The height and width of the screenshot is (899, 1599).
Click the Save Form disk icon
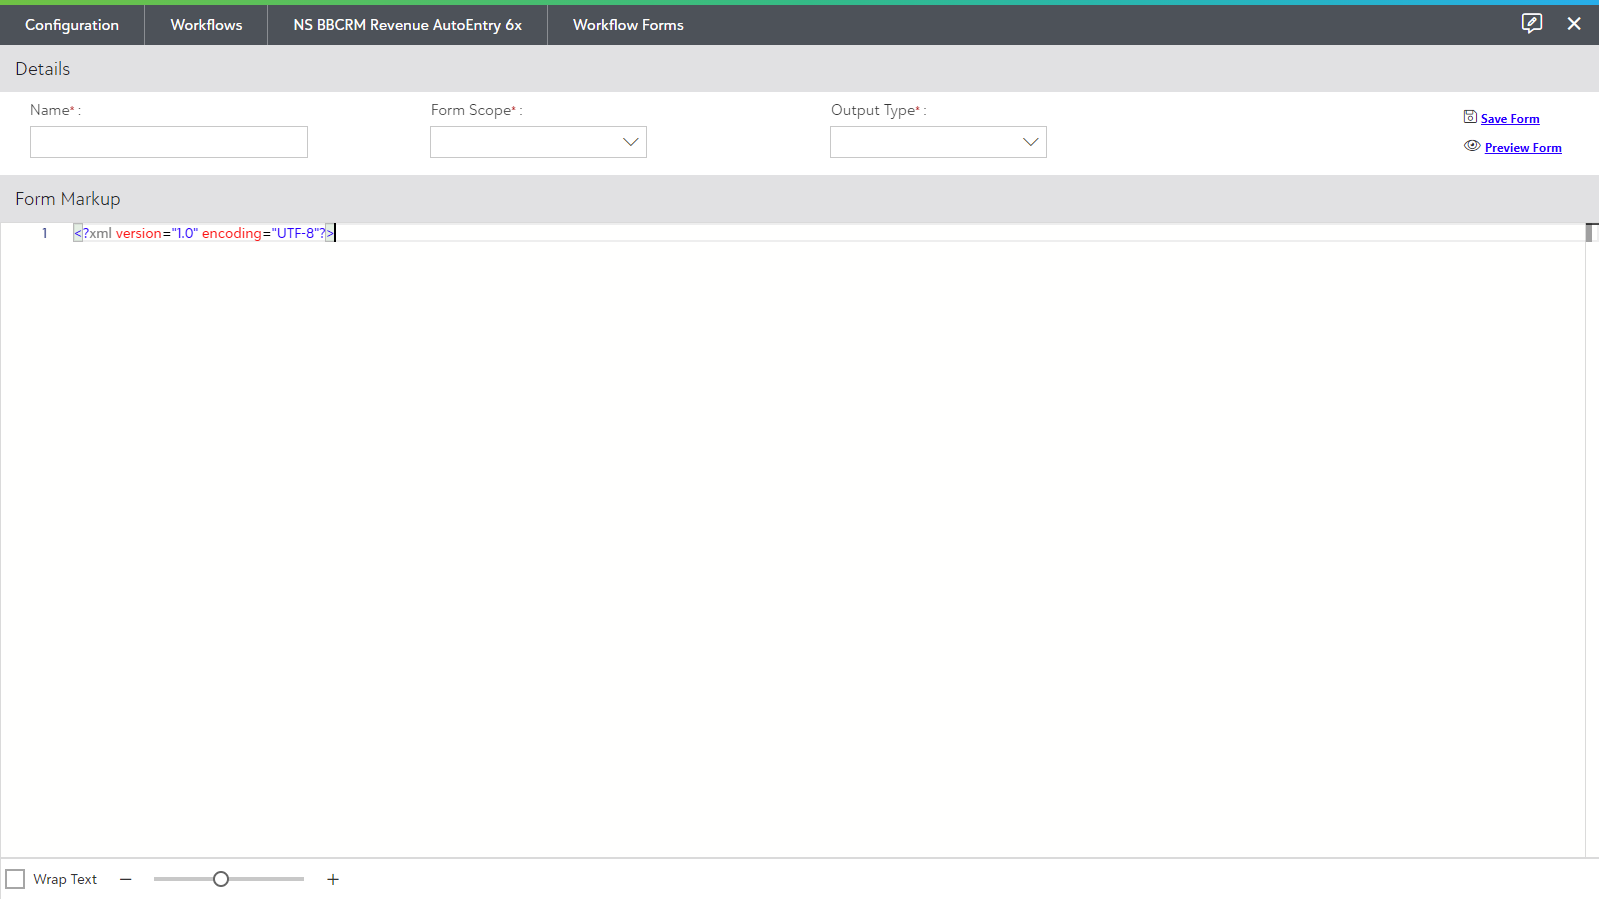coord(1470,117)
